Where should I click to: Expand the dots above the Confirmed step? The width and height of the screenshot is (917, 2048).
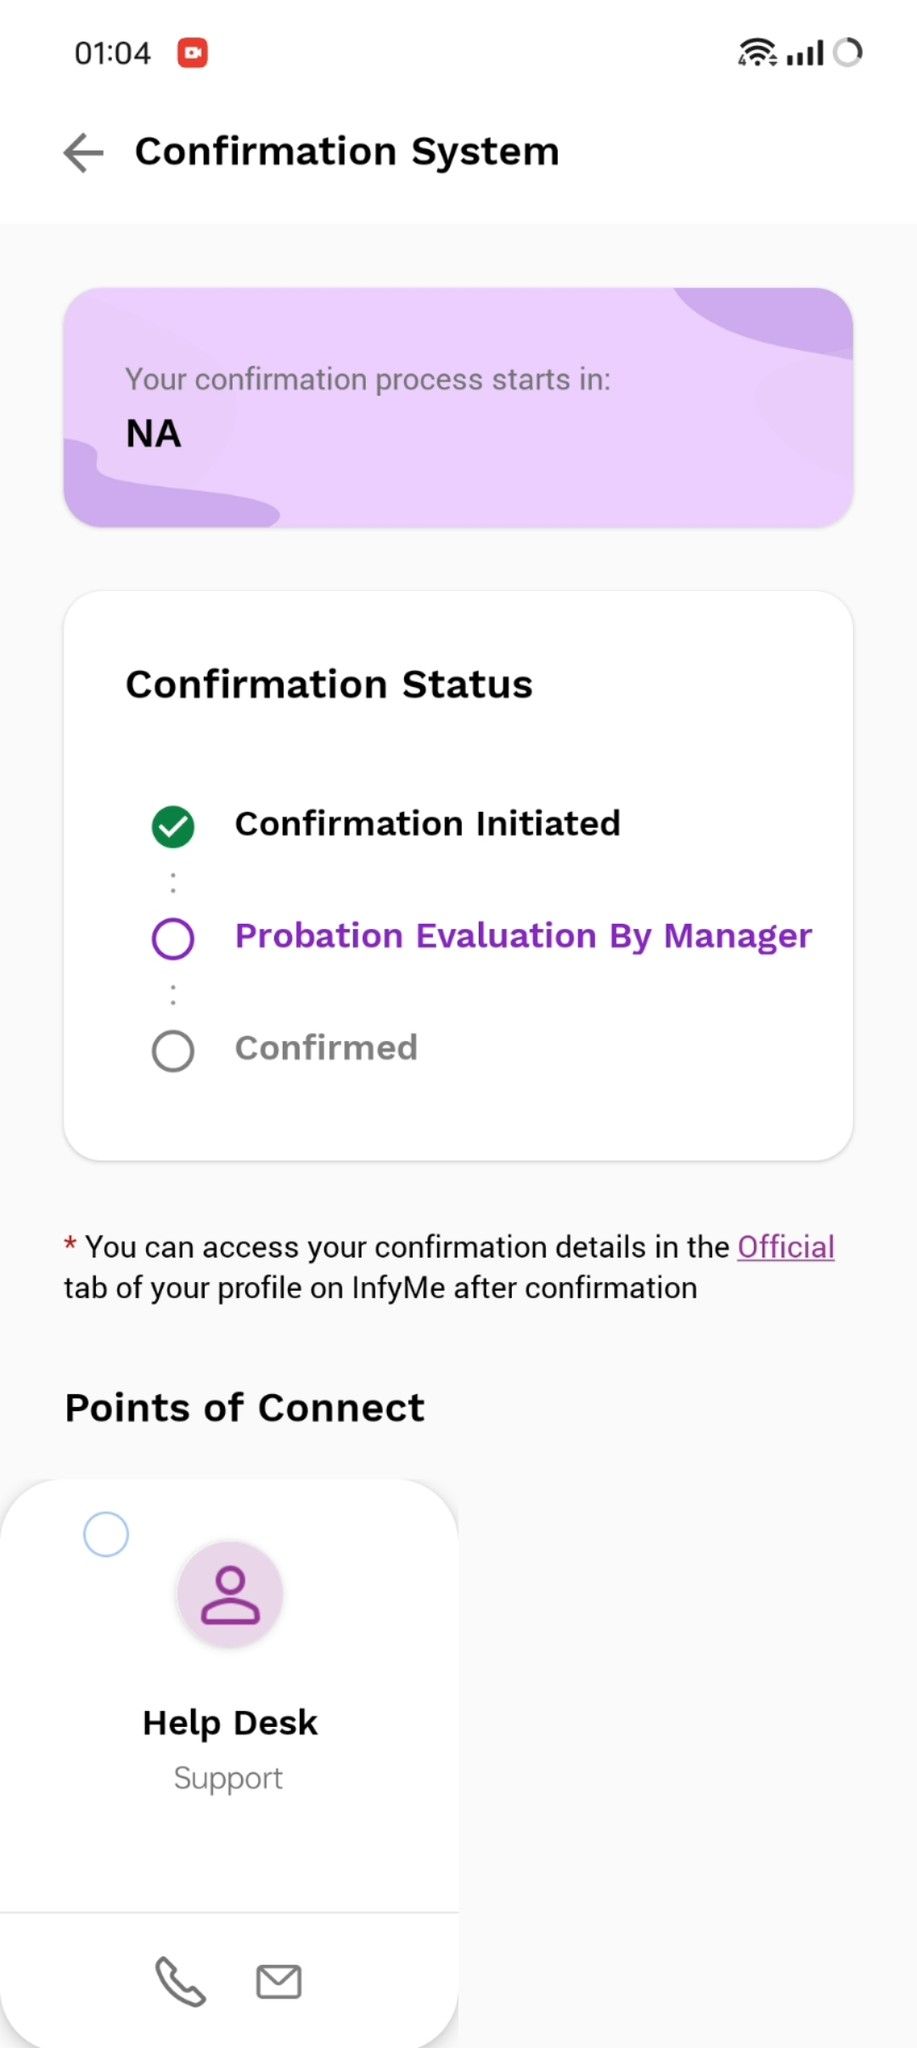(x=172, y=993)
